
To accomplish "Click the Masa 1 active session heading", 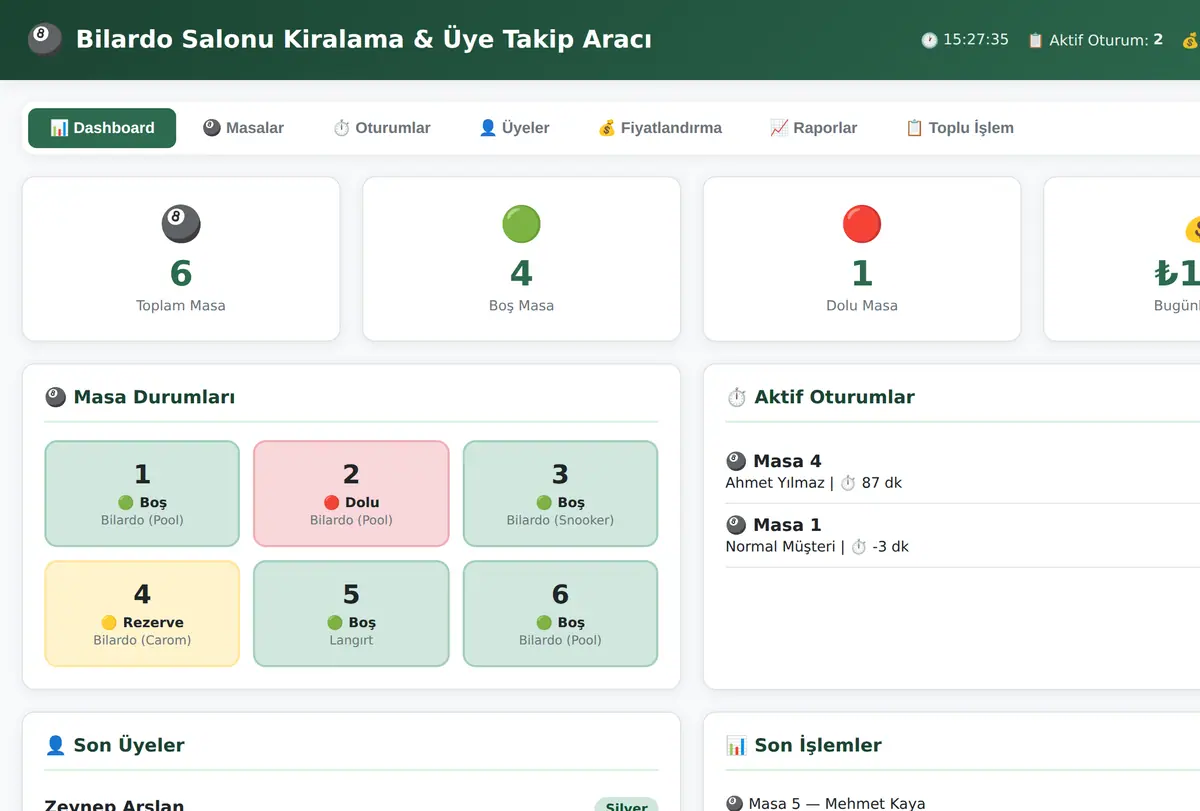I will [773, 525].
